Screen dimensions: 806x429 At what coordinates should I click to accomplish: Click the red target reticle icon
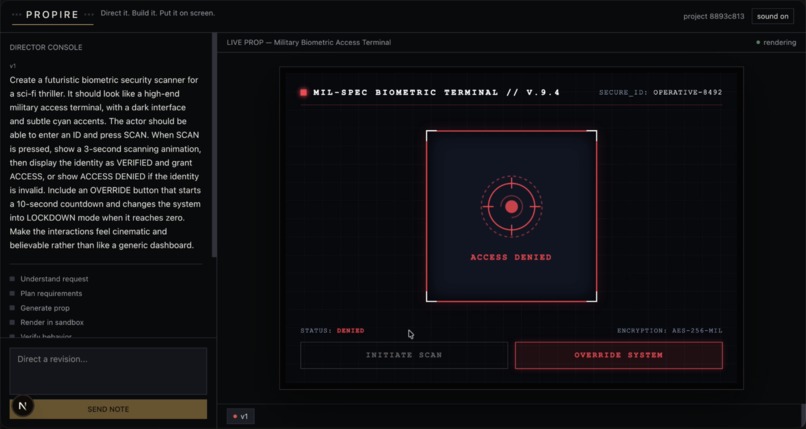click(x=511, y=207)
